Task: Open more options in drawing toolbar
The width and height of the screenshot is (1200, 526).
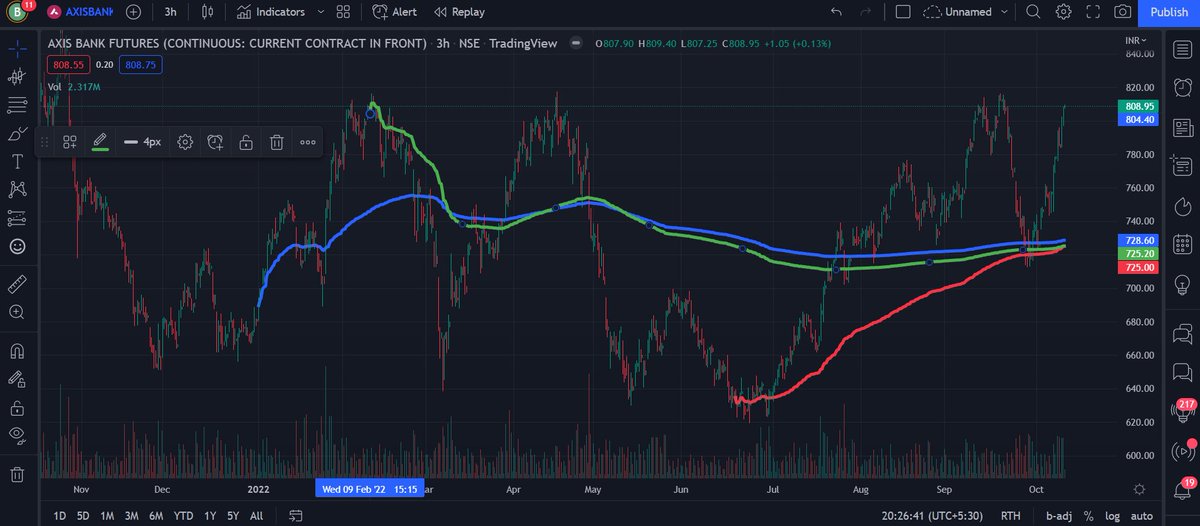Action: [x=307, y=142]
